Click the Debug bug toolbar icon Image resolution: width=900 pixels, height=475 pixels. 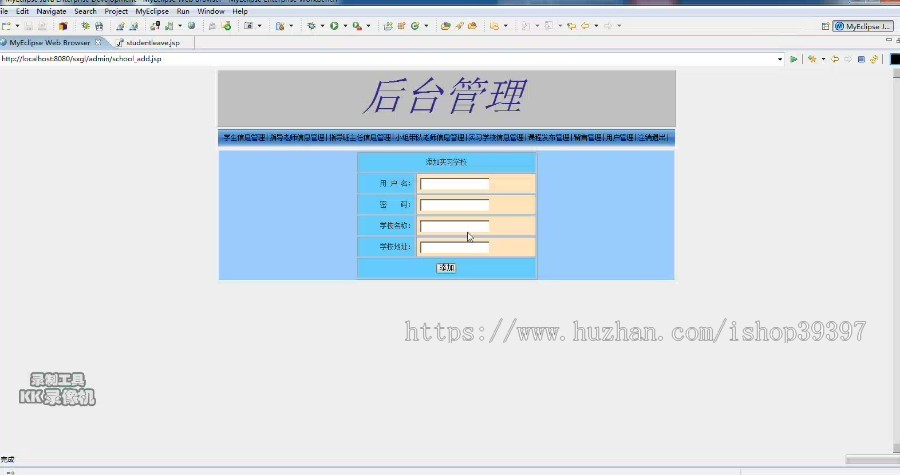pyautogui.click(x=311, y=26)
